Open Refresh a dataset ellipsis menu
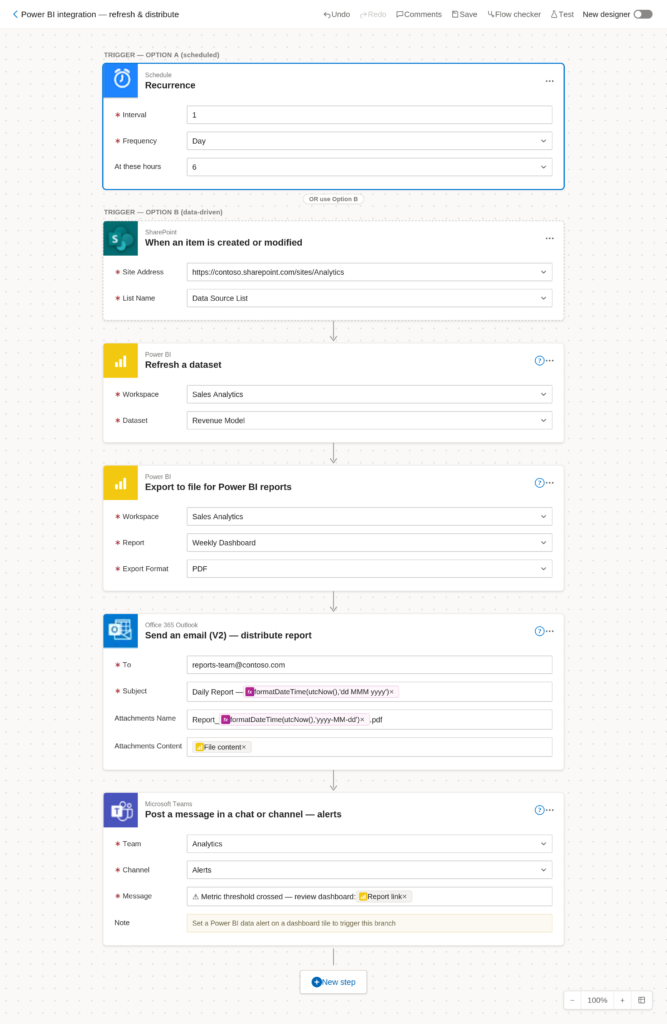 [x=550, y=360]
